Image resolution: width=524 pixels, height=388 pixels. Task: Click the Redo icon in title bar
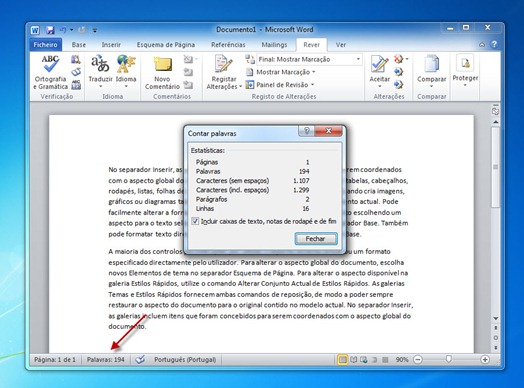82,30
